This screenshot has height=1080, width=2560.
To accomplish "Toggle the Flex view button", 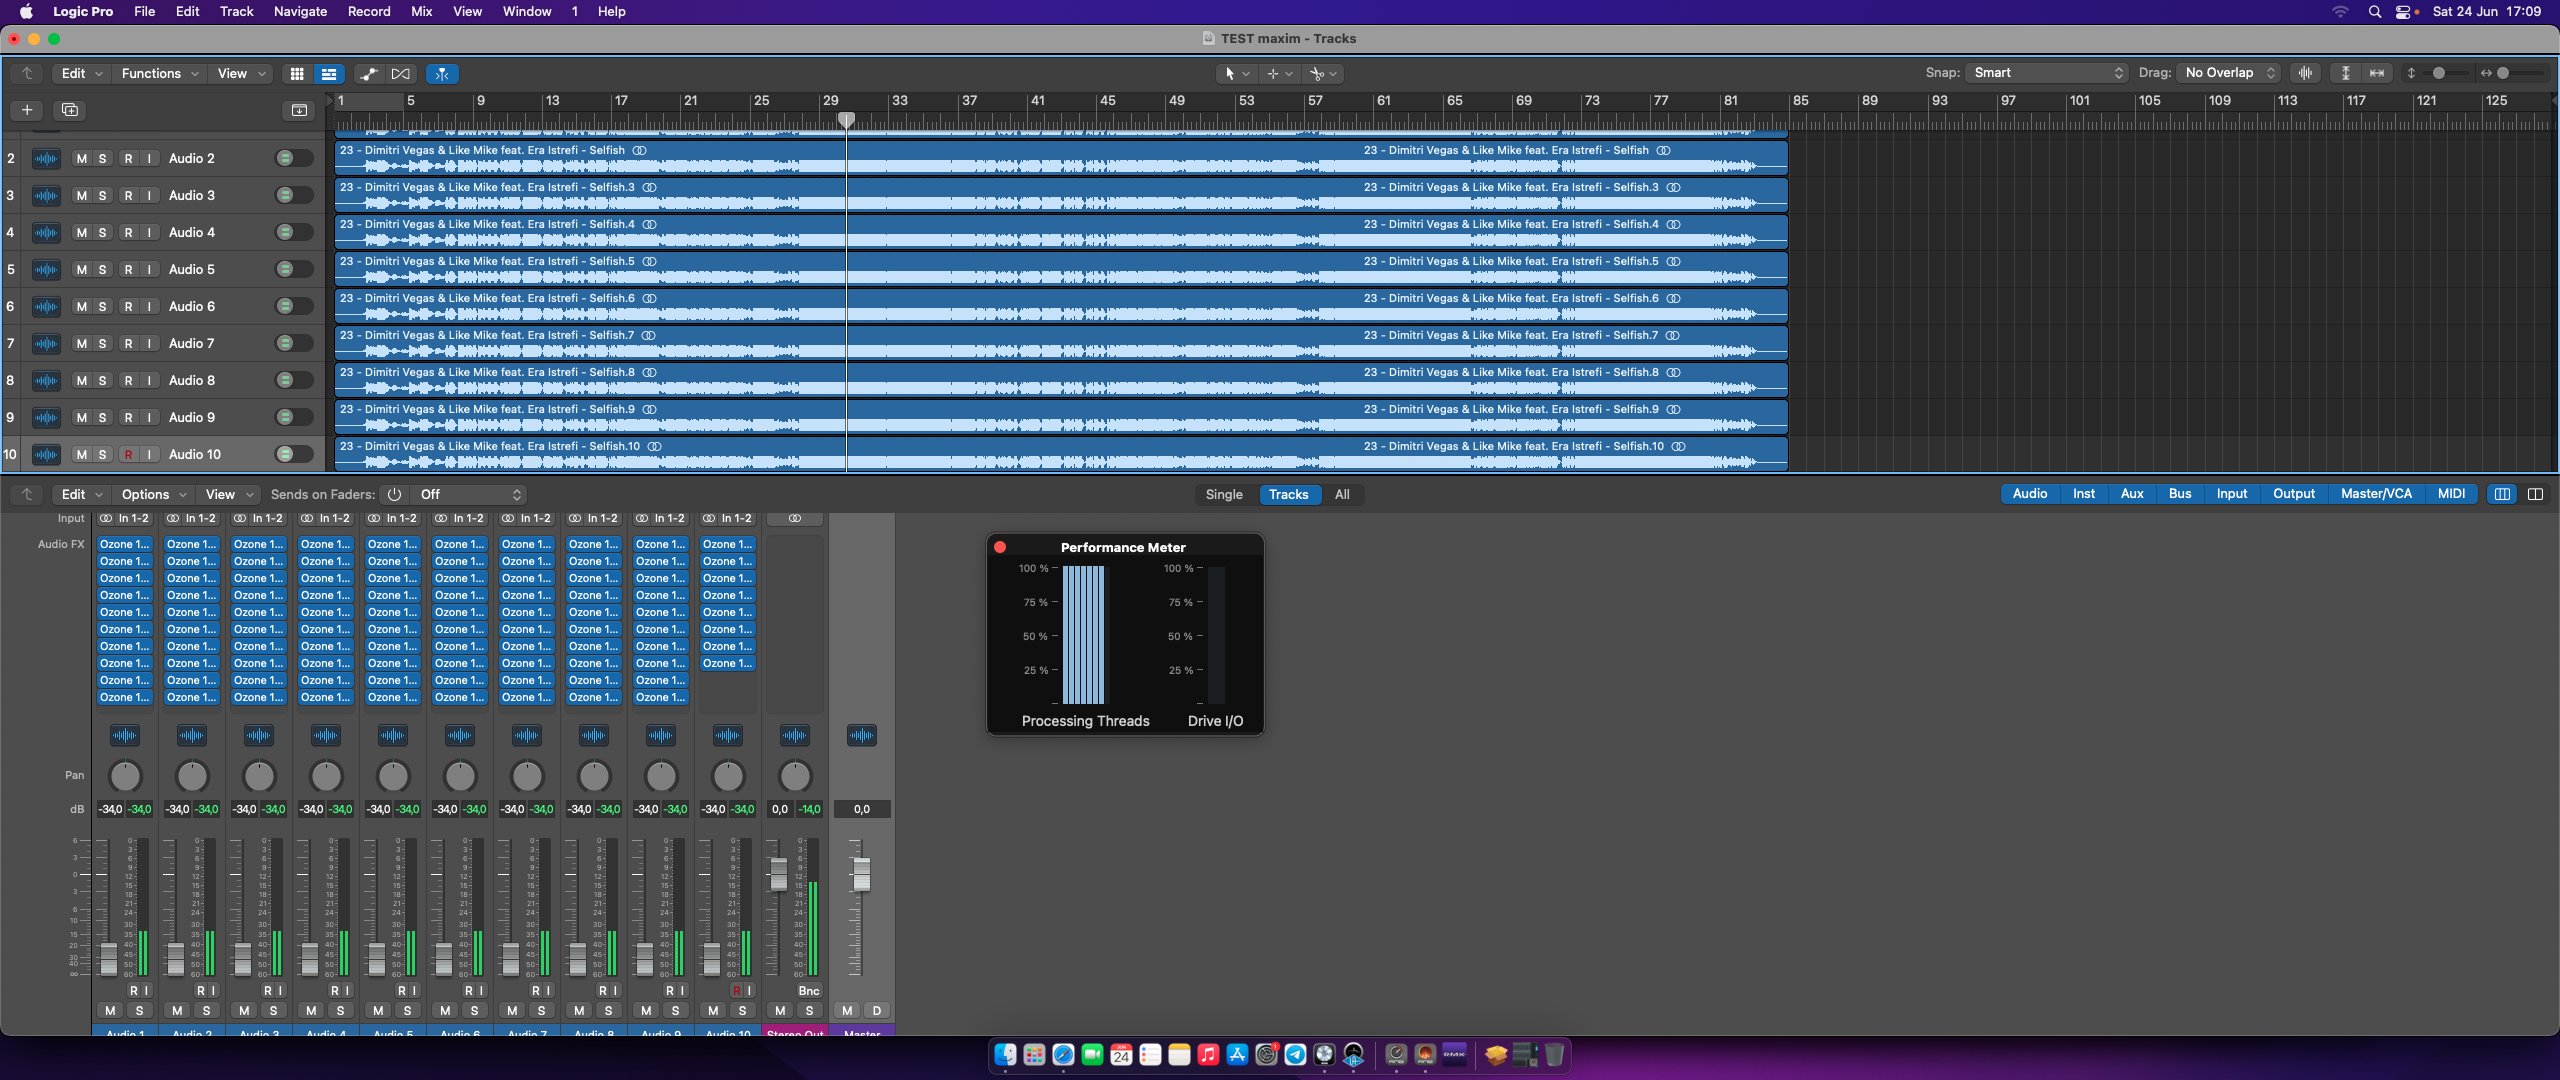I will click(x=401, y=74).
